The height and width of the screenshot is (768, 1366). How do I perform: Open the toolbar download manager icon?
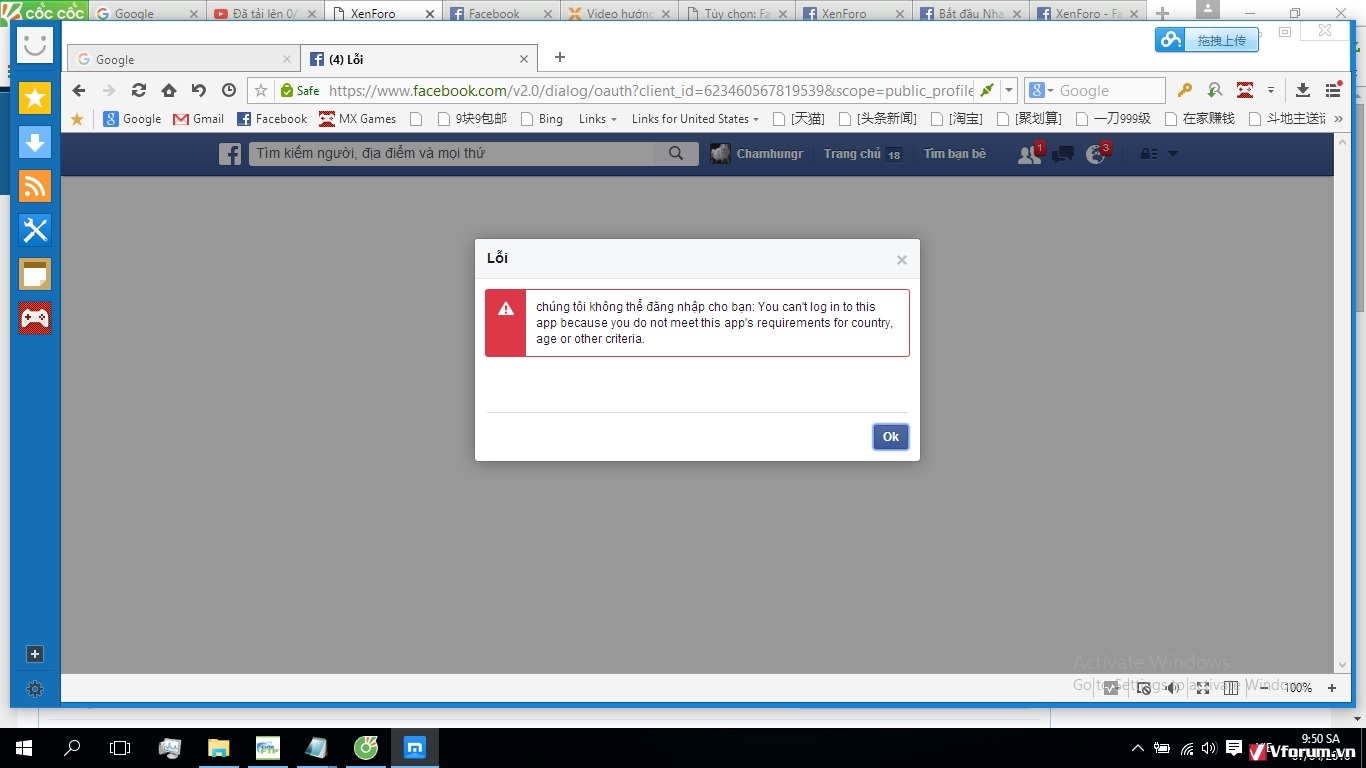(1302, 90)
